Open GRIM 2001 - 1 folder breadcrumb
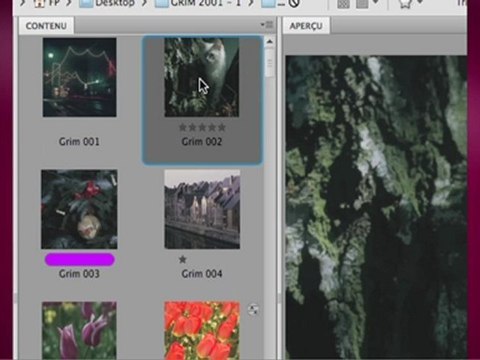480x360 pixels. point(199,3)
